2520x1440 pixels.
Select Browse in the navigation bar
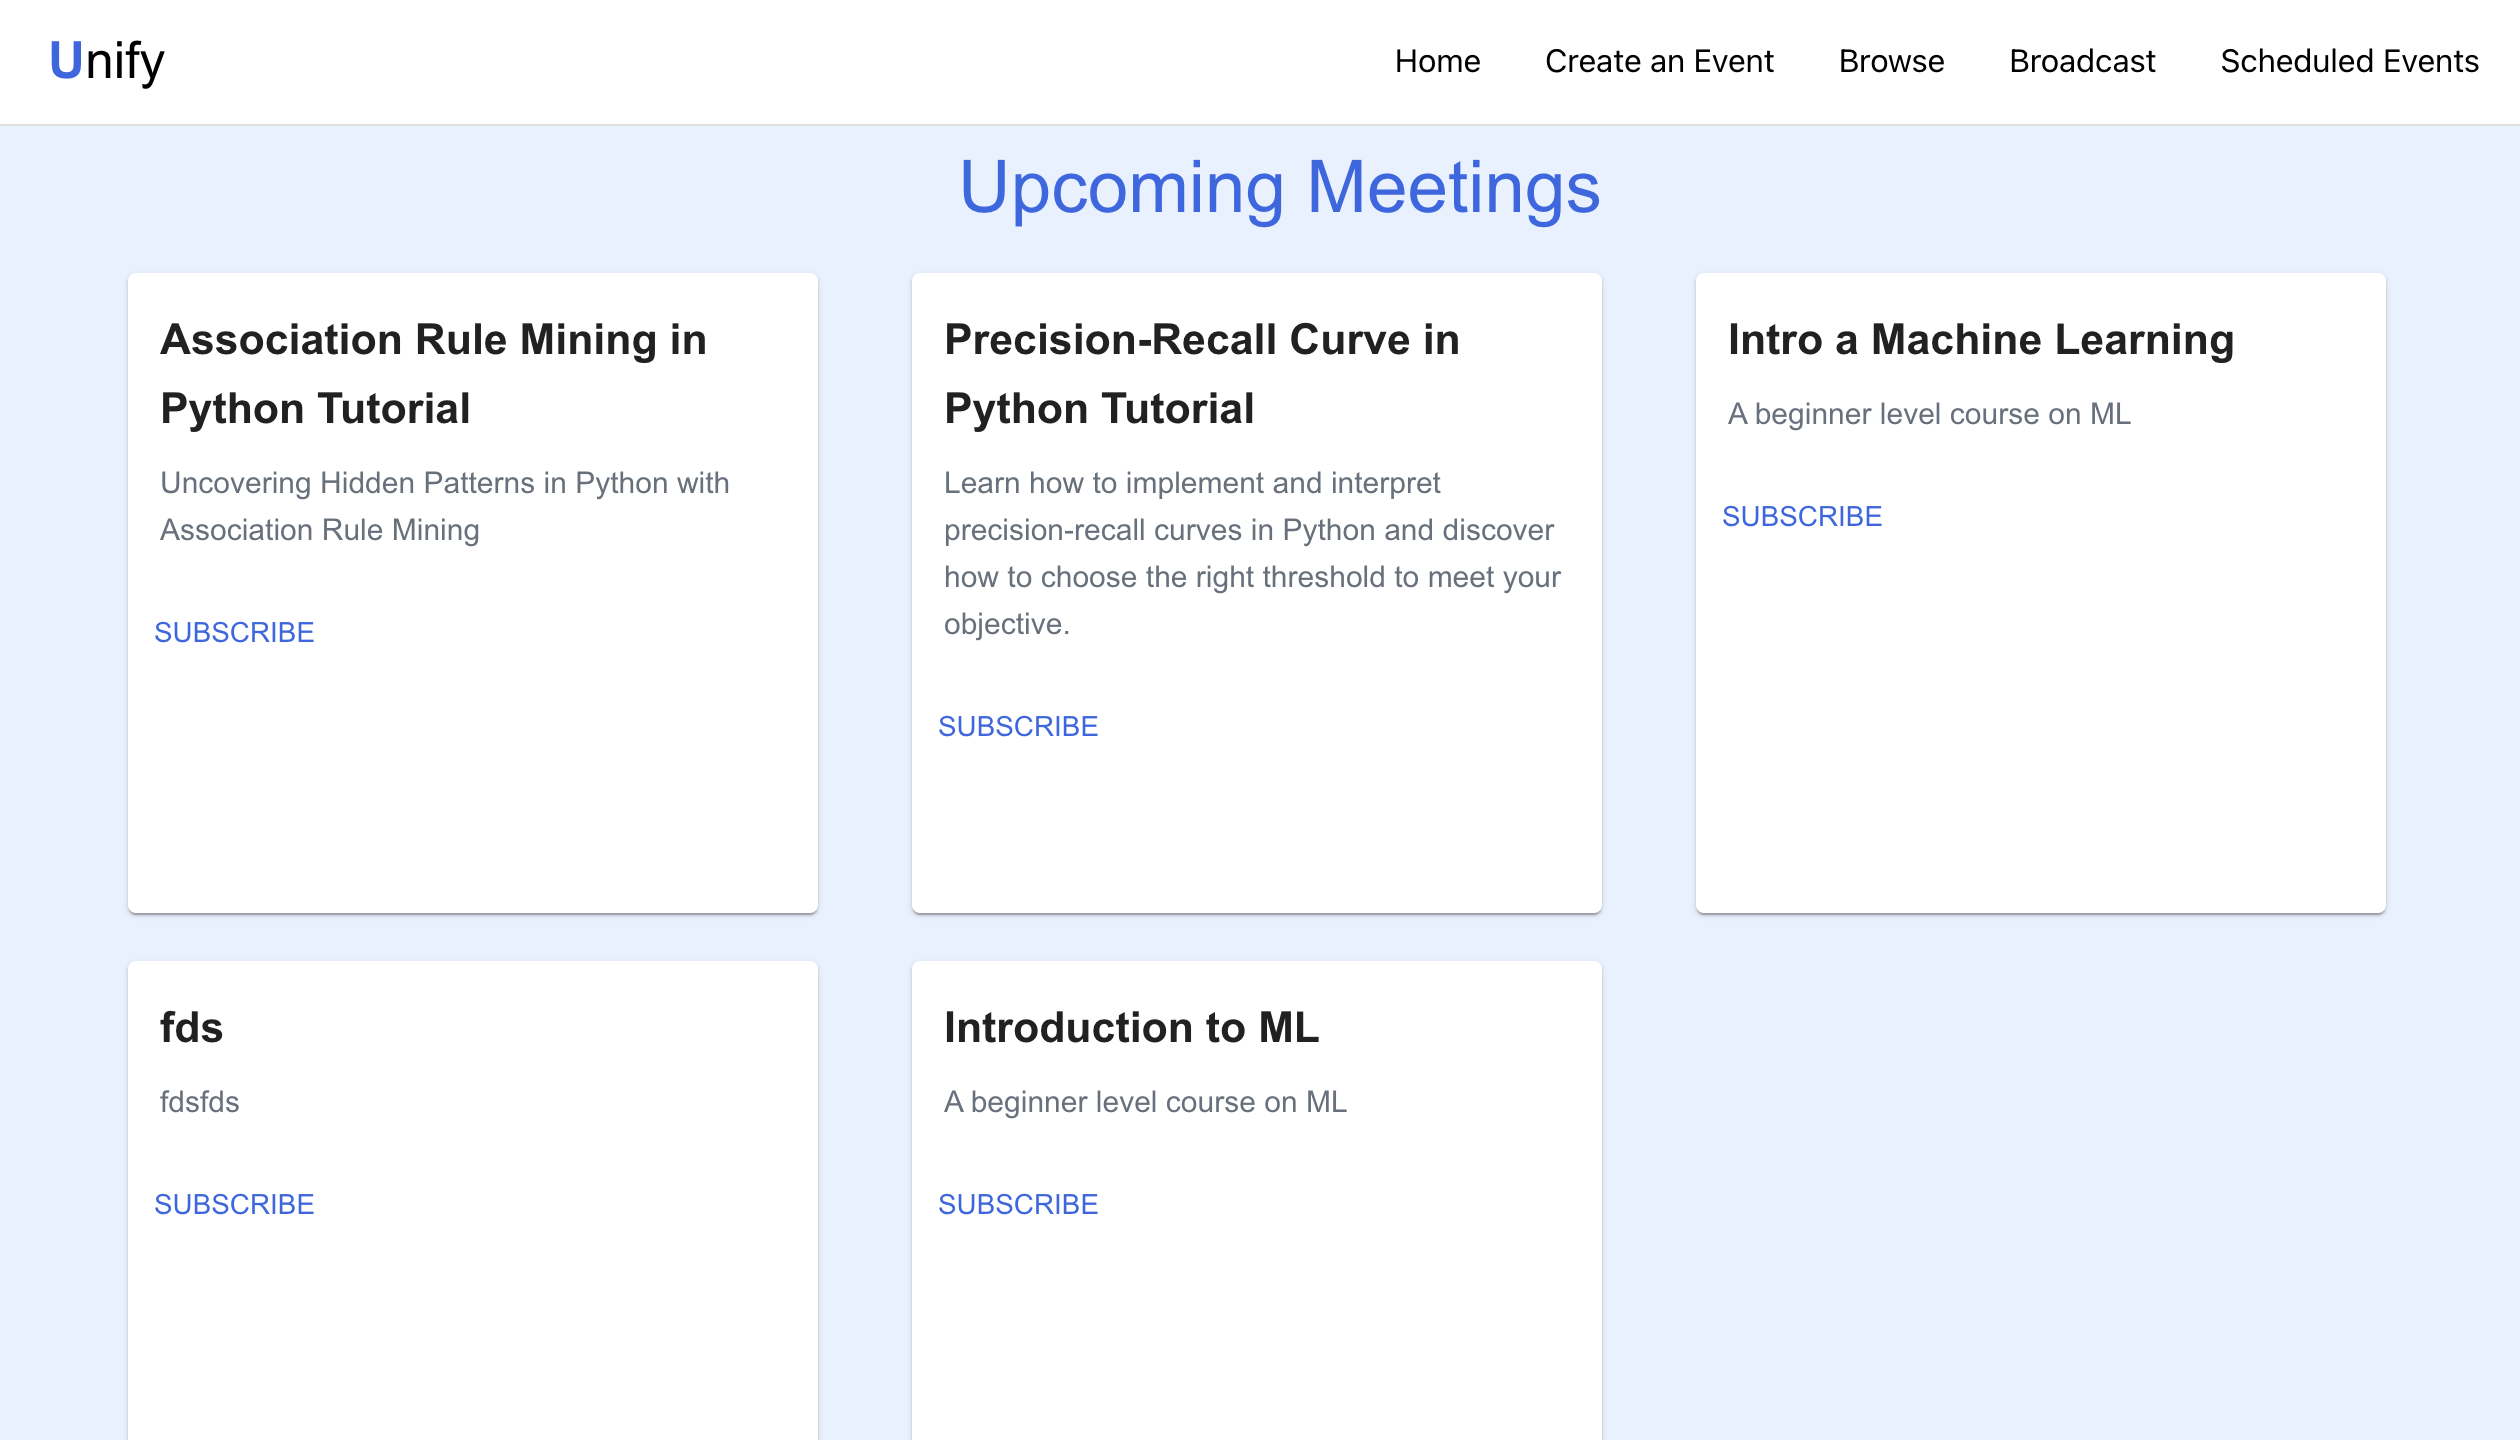point(1891,61)
